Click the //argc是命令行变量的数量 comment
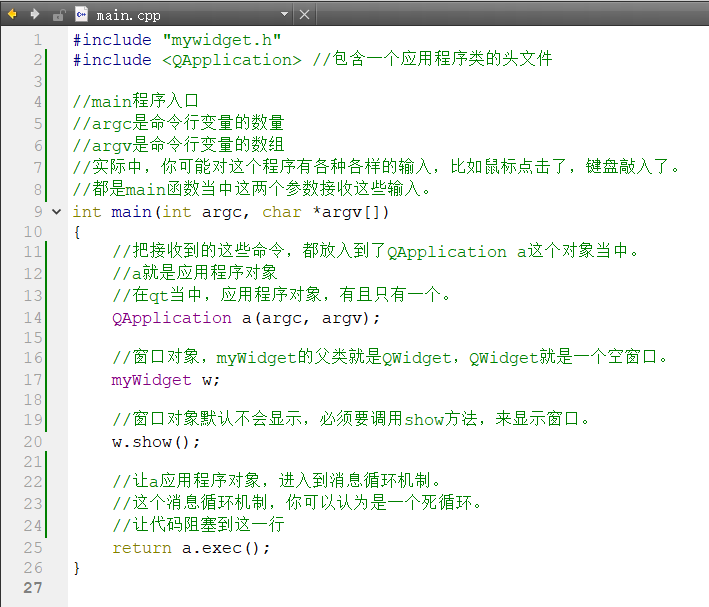 pos(179,123)
